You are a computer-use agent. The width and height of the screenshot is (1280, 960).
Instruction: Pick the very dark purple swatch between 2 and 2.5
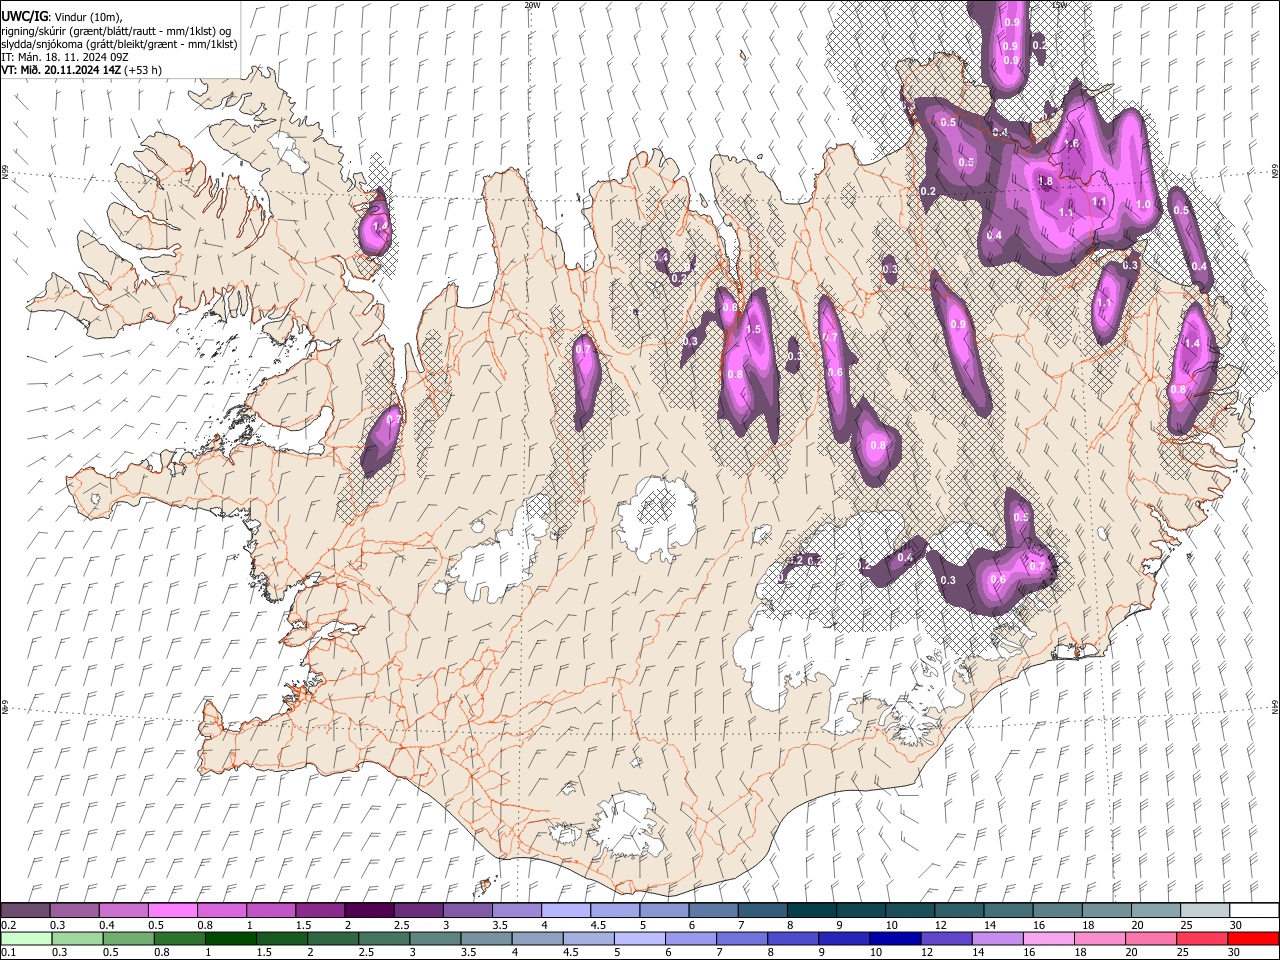(368, 910)
